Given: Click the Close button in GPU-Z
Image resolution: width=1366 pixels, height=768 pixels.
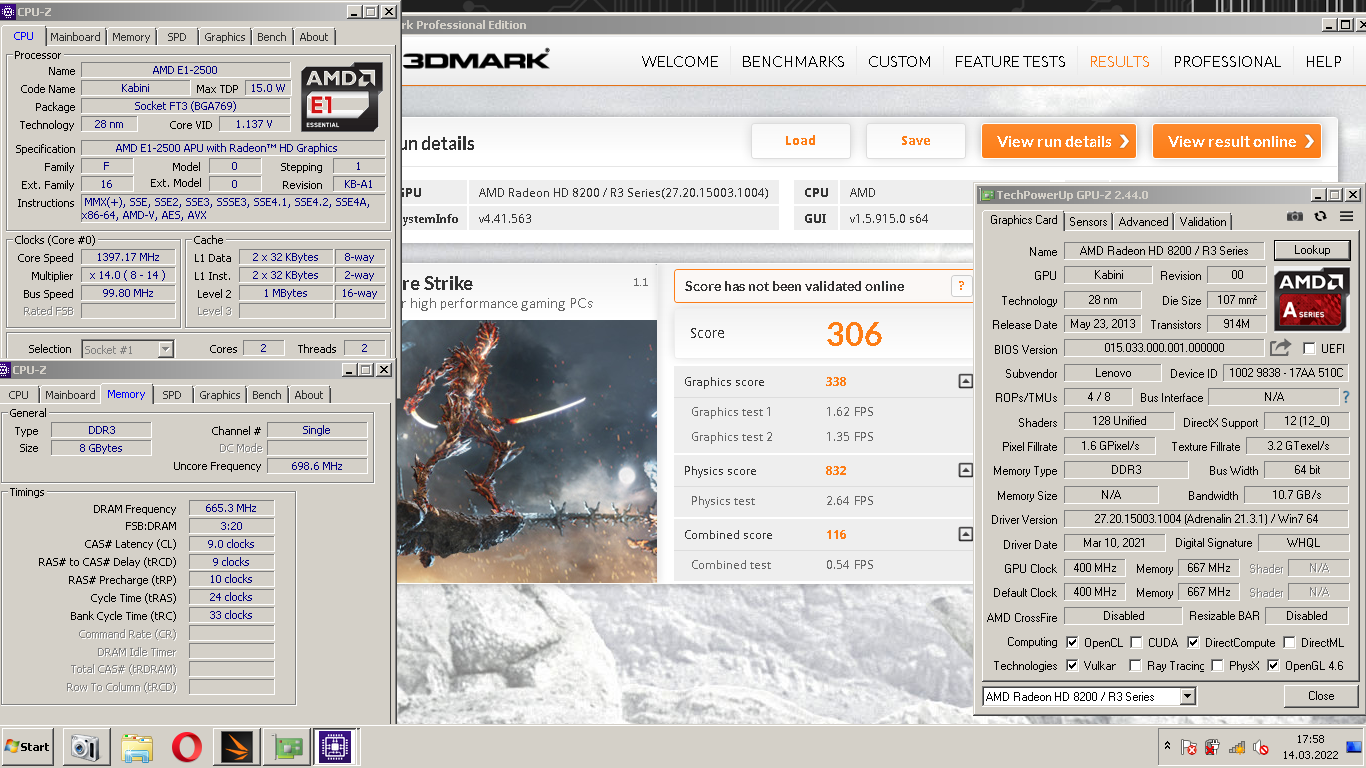Looking at the screenshot, I should pos(1321,696).
